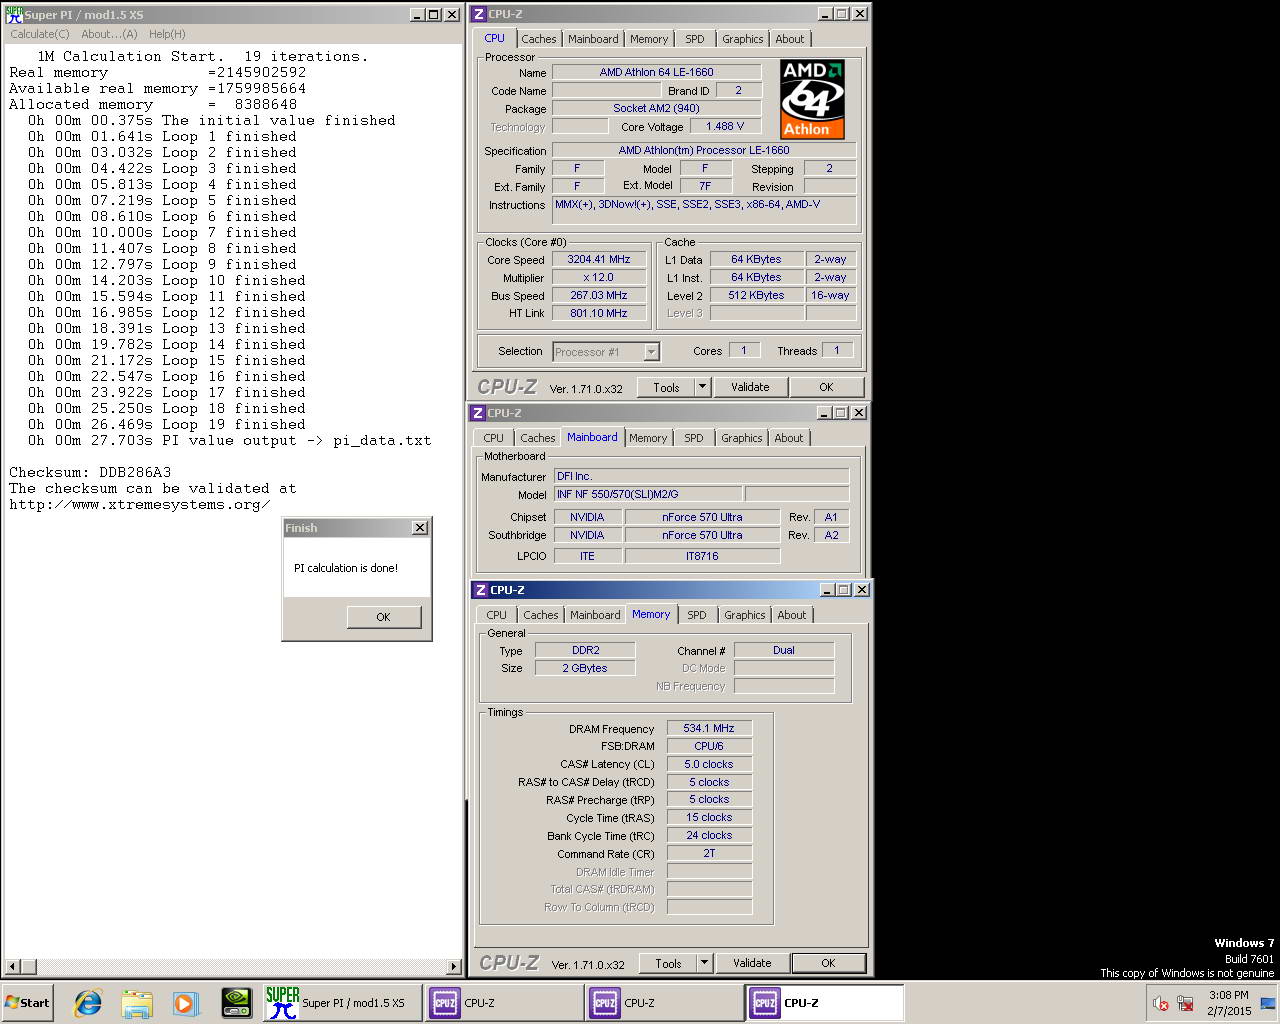The height and width of the screenshot is (1024, 1280).
Task: Click the Start button
Action: click(27, 1003)
